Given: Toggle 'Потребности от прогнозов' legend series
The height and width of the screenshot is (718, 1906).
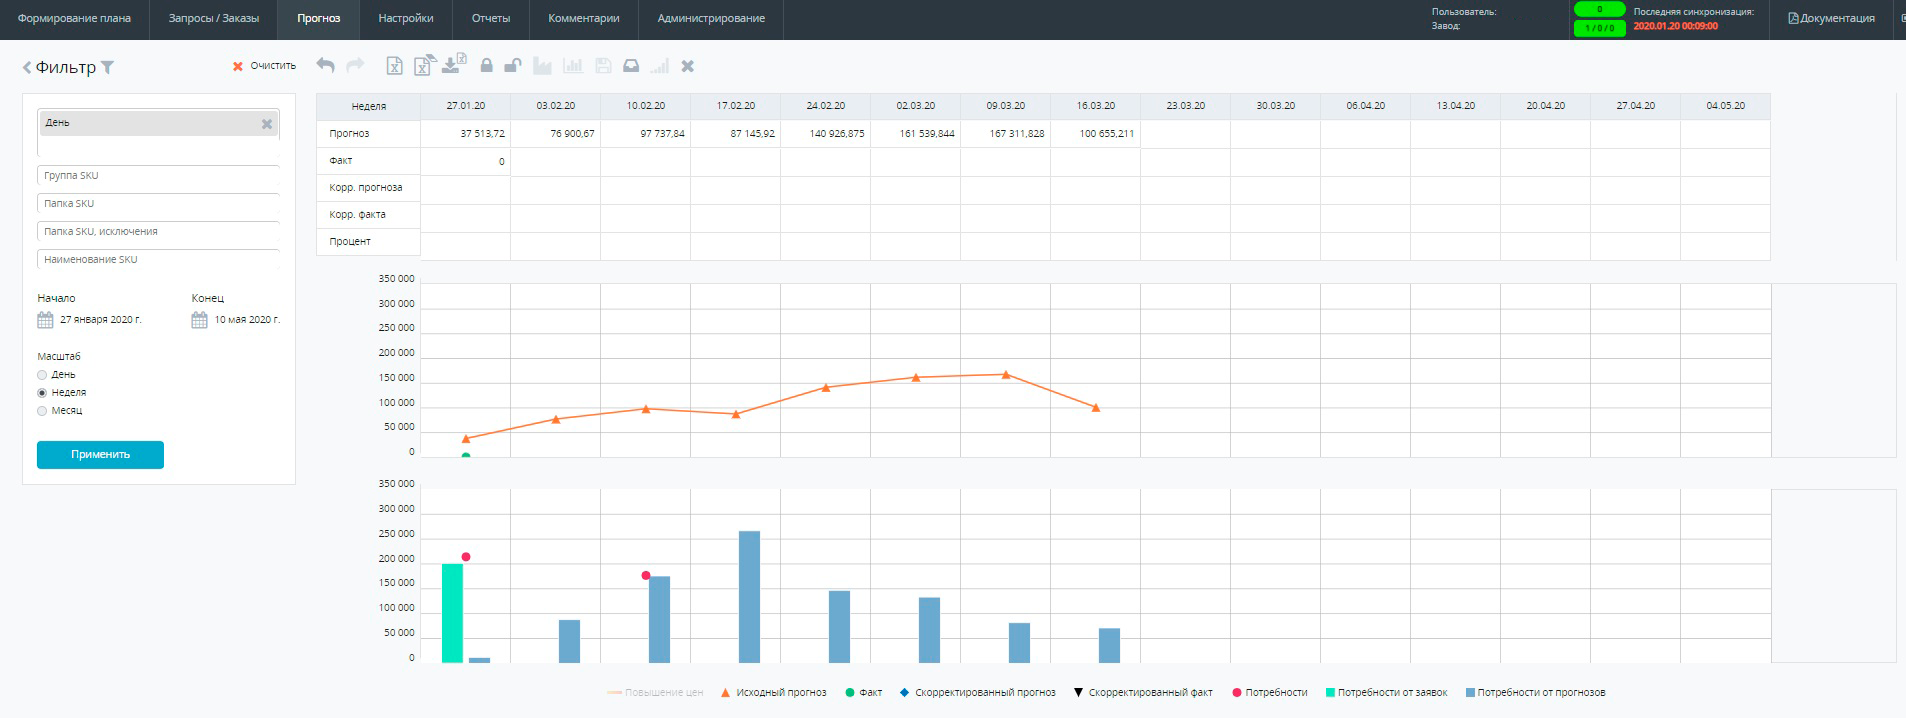Looking at the screenshot, I should 1535,692.
